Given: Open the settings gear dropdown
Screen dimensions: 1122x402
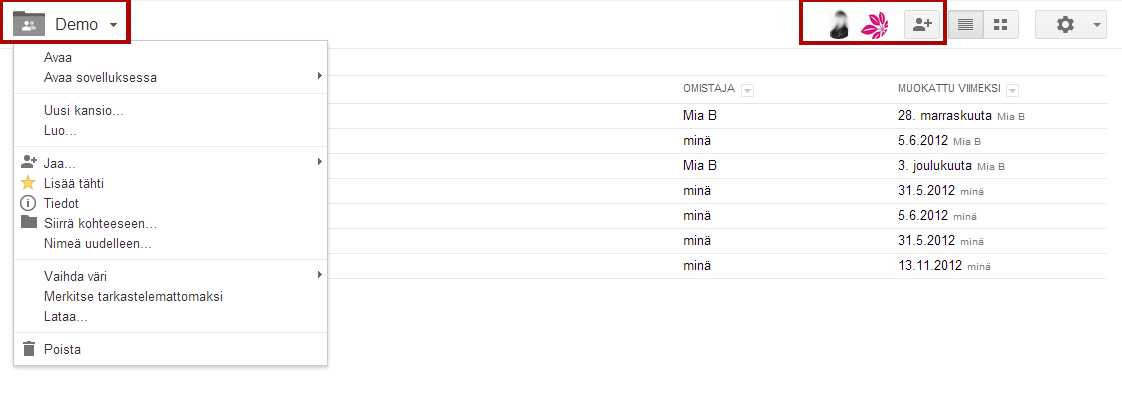Looking at the screenshot, I should click(1071, 25).
